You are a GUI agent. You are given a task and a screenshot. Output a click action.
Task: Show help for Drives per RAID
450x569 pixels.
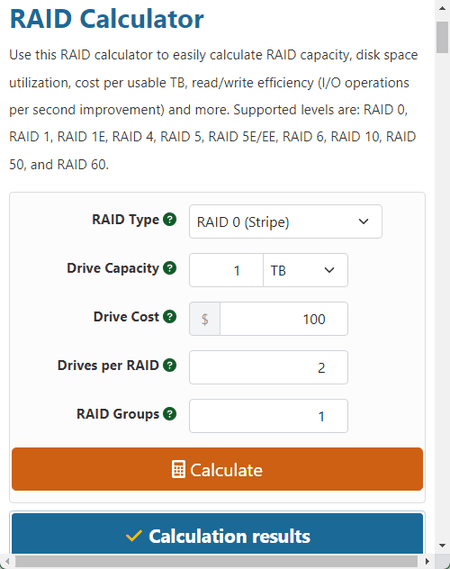pos(169,365)
